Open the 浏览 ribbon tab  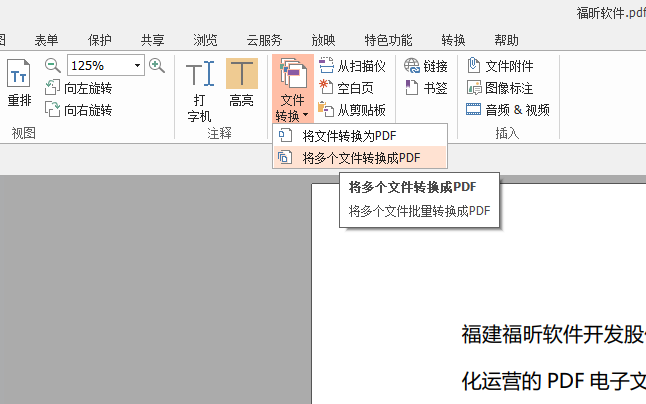(205, 40)
